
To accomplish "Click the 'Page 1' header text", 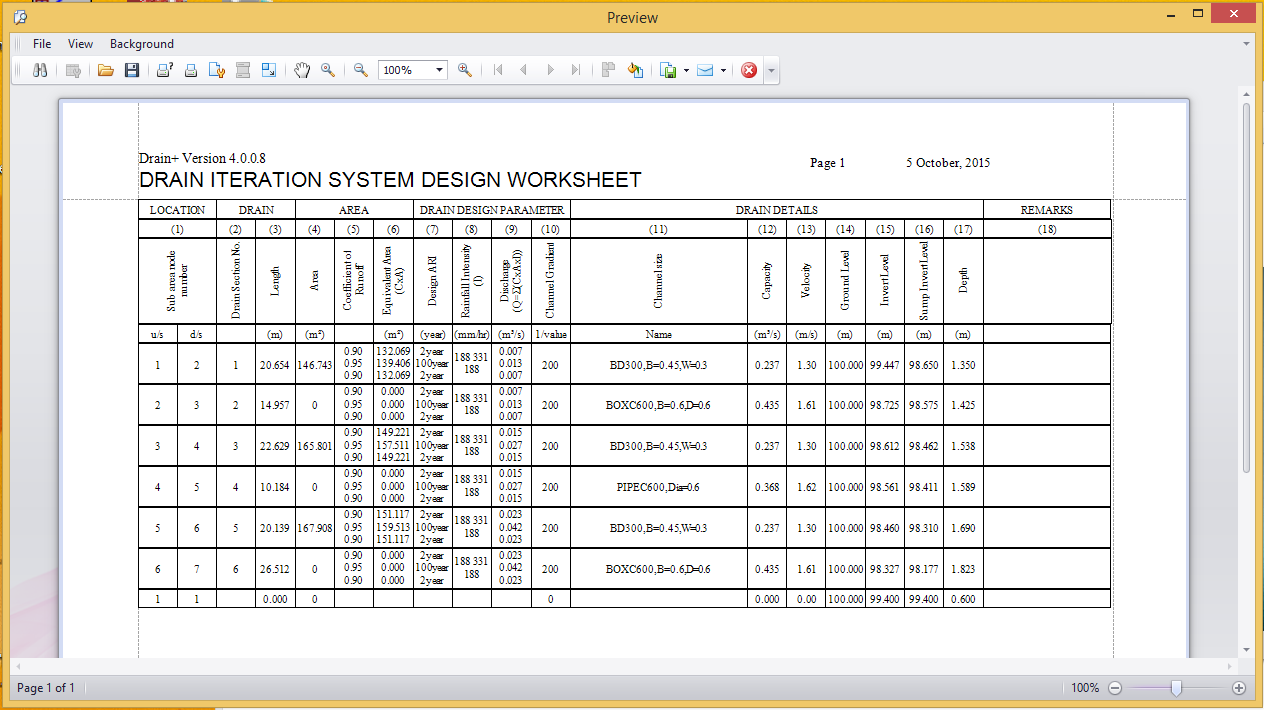I will (827, 163).
